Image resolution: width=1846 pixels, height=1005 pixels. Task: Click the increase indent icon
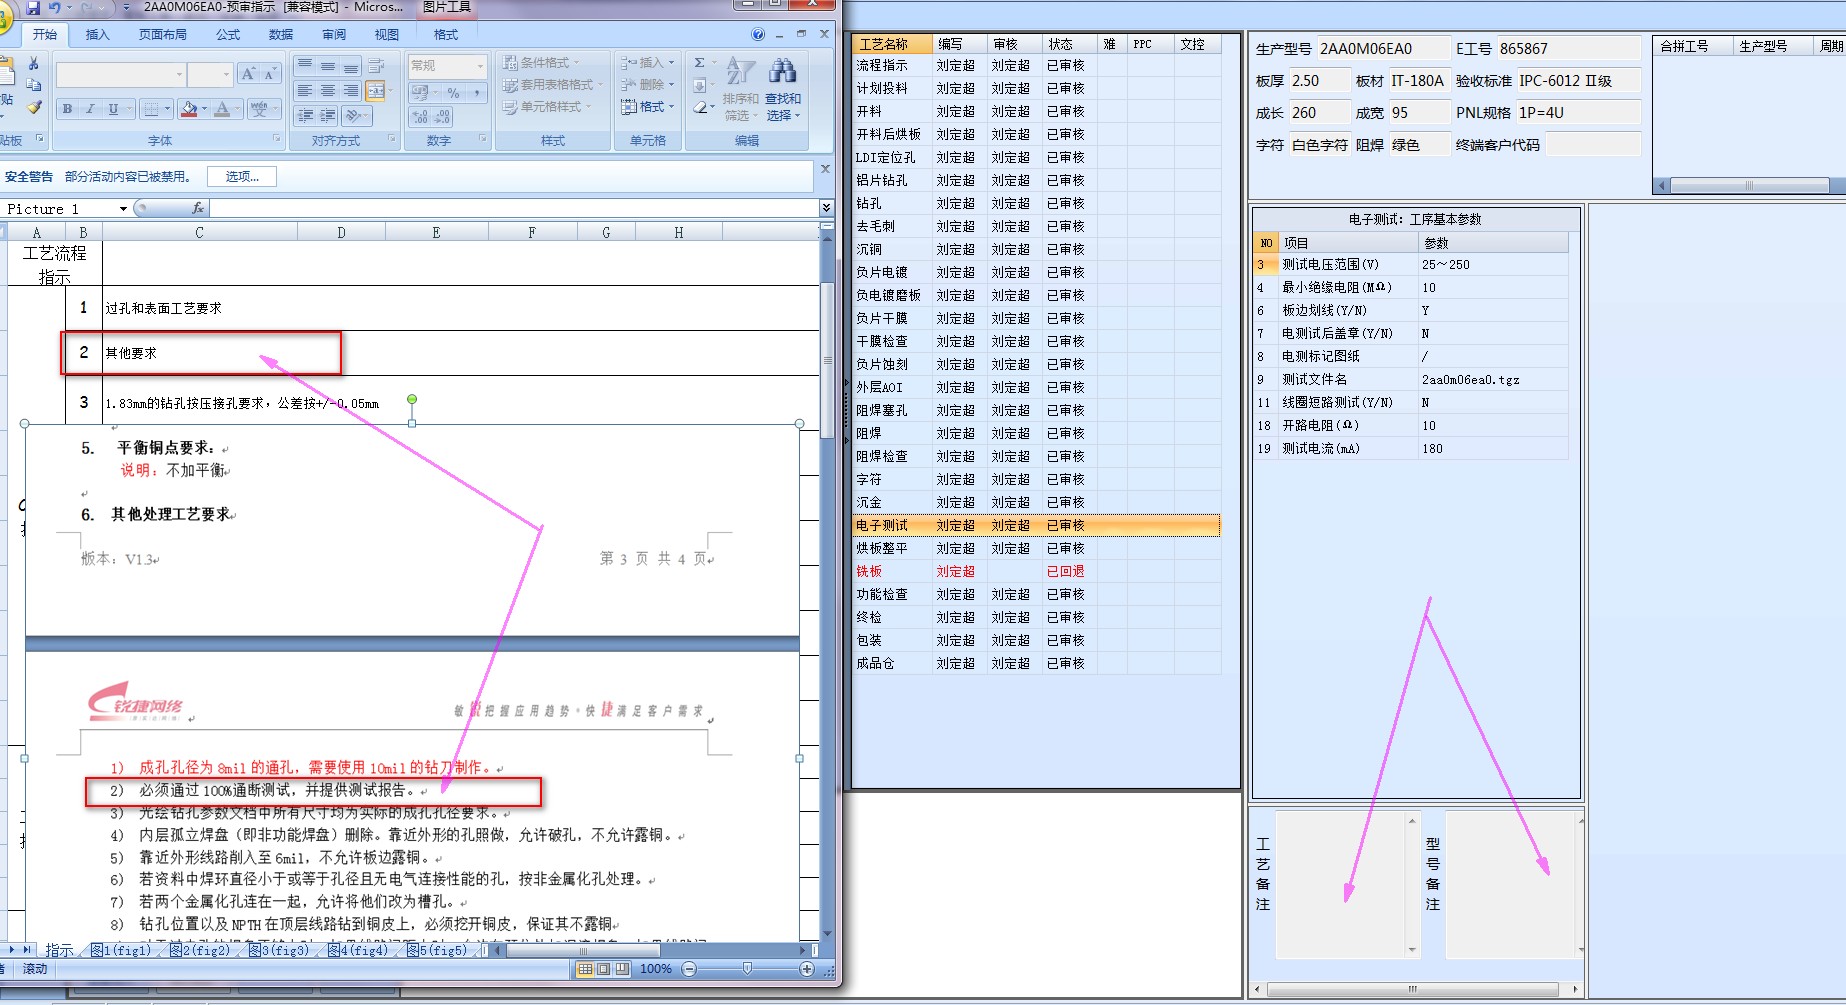328,116
